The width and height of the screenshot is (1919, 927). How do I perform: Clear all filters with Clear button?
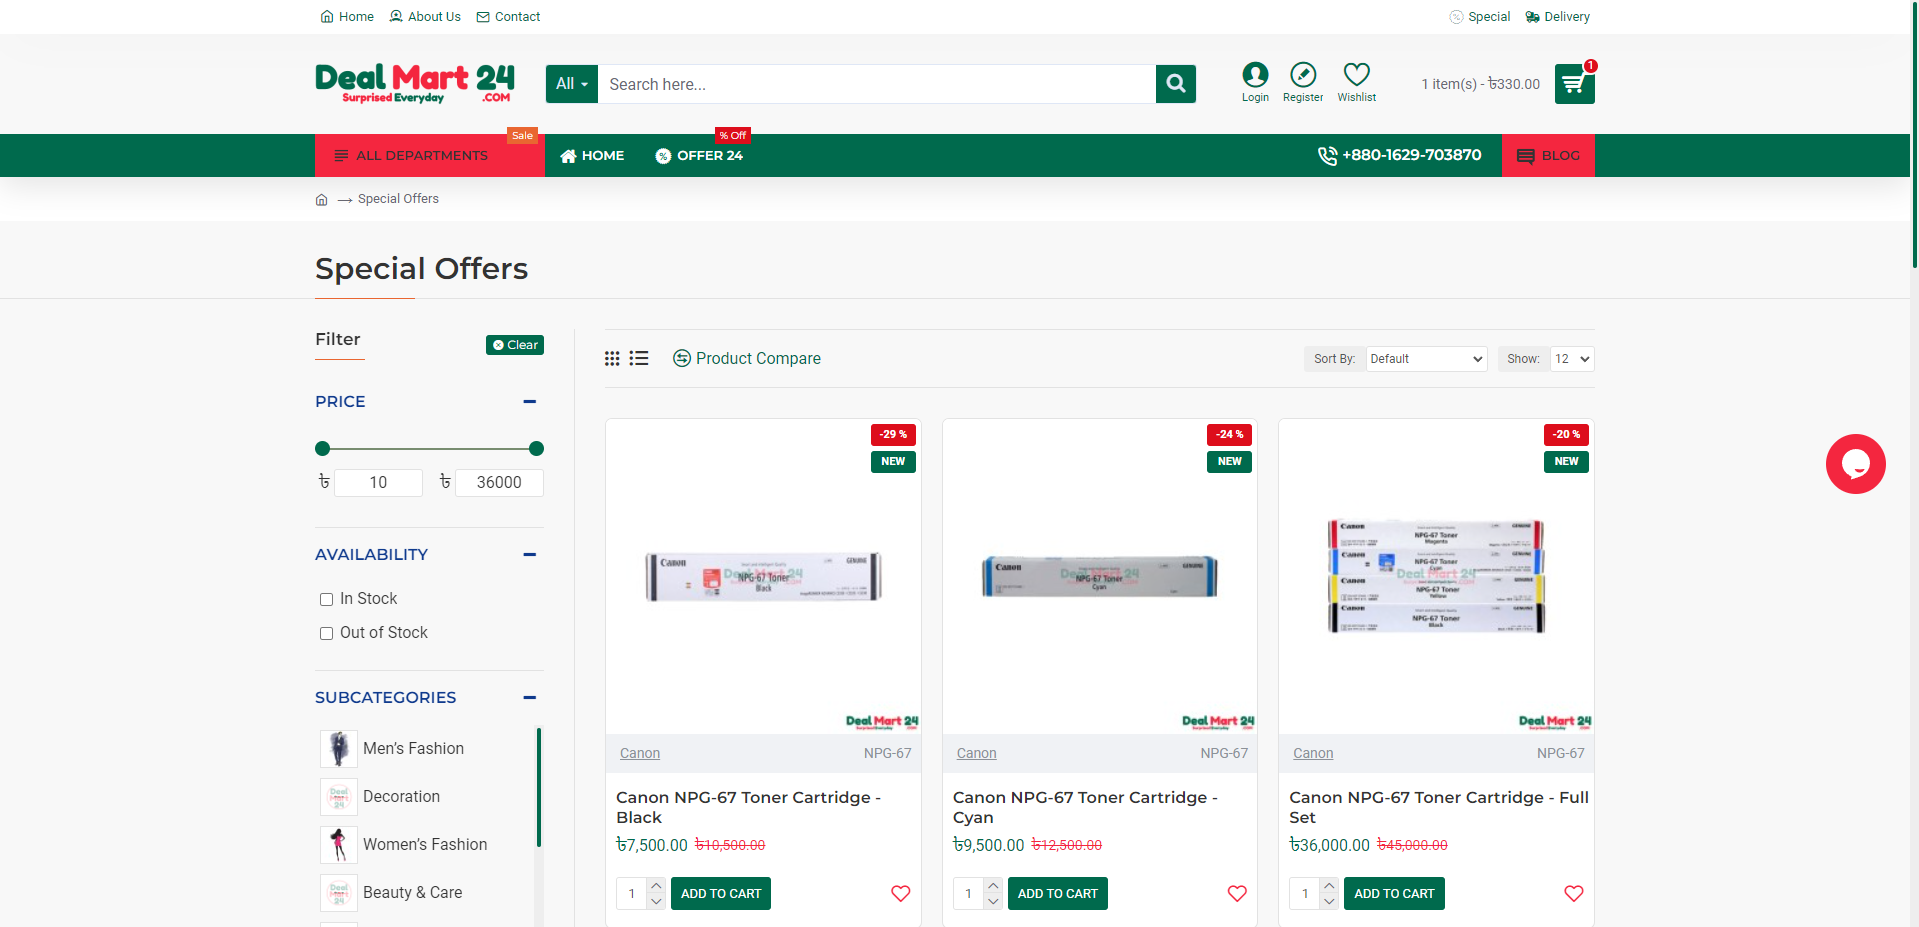[515, 345]
